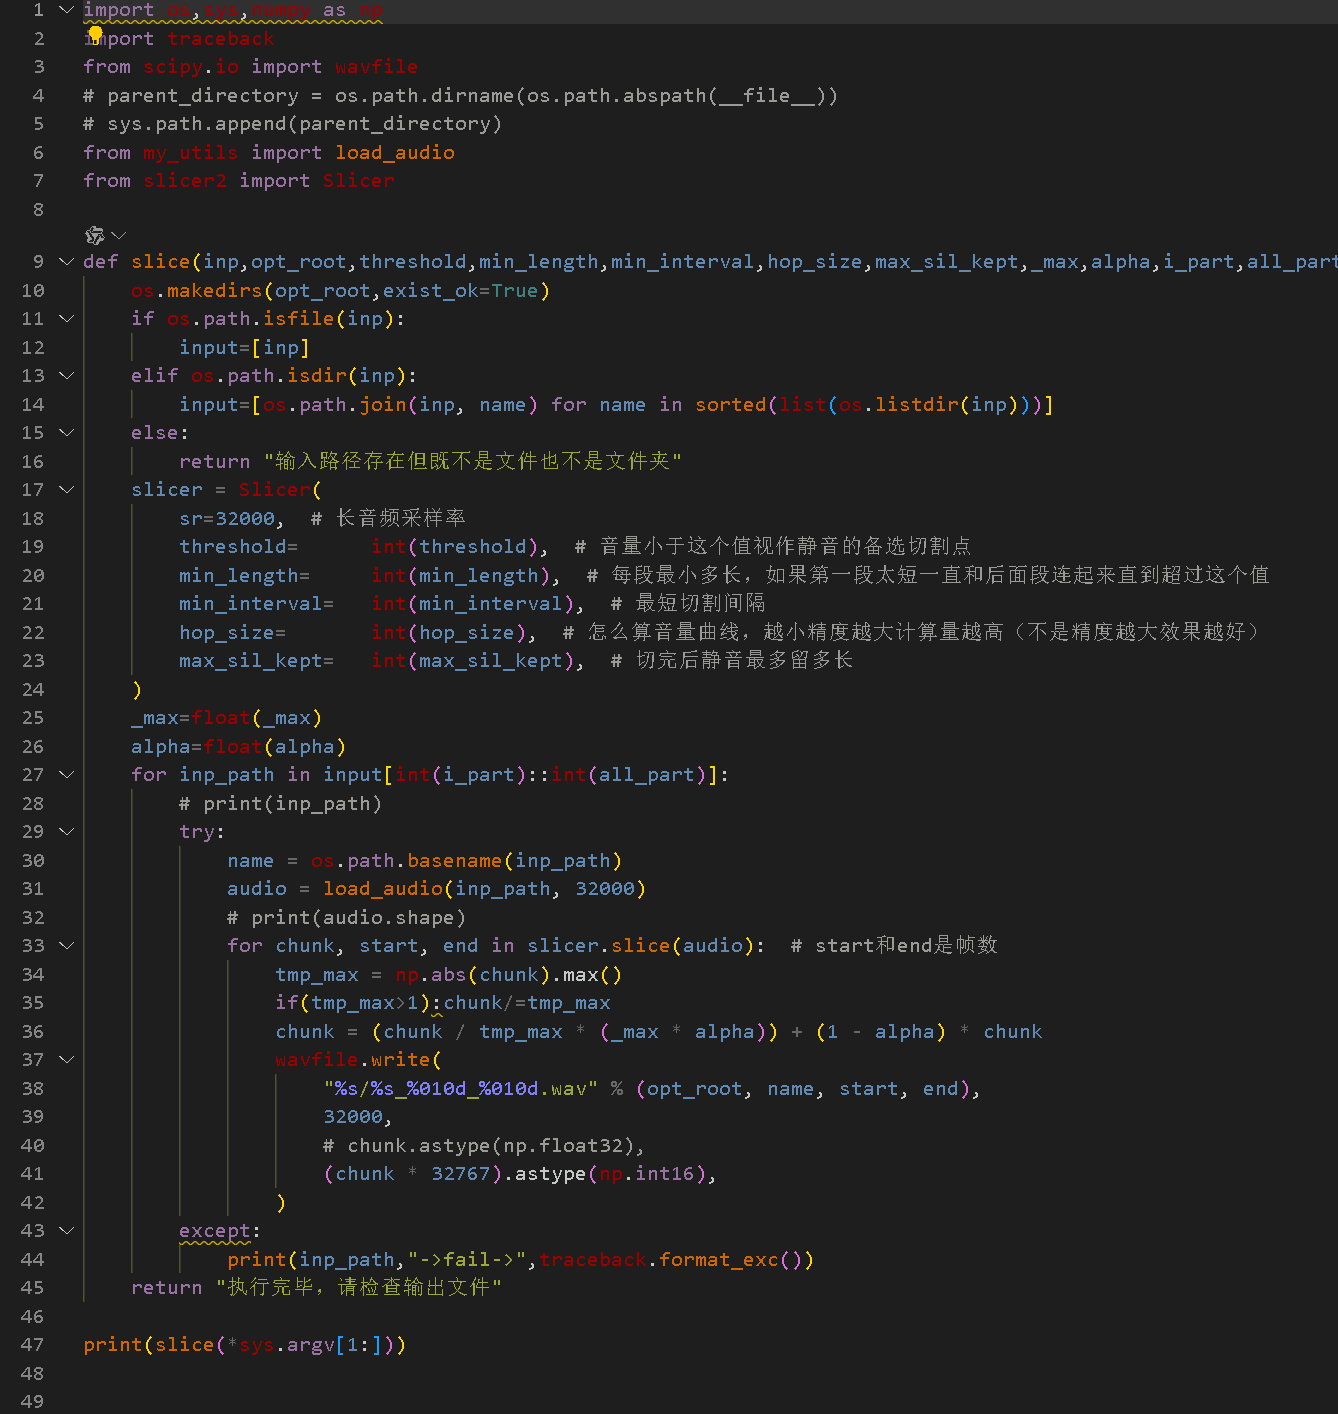Screen dimensions: 1338x1414
Task: Click the '# sys.path.append(parent_directory)' comment
Action: [293, 123]
